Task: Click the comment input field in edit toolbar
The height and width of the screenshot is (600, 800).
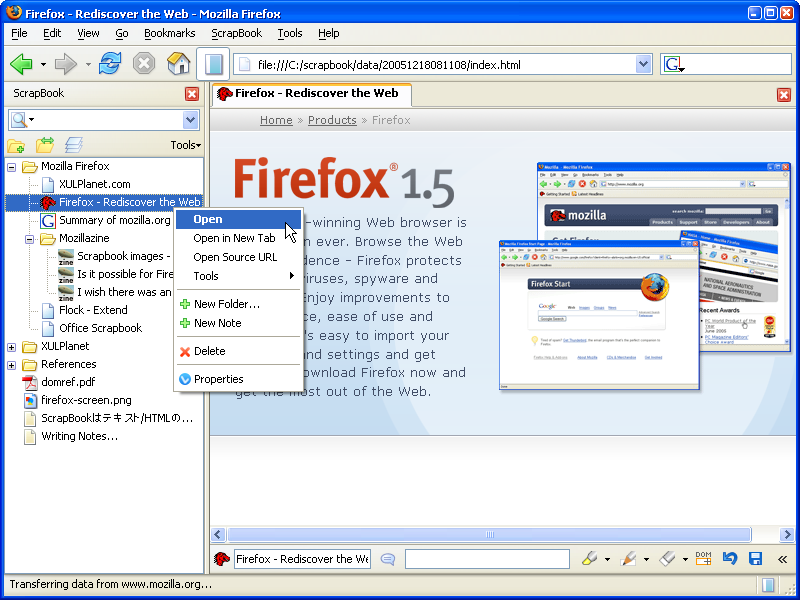Action: (487, 559)
